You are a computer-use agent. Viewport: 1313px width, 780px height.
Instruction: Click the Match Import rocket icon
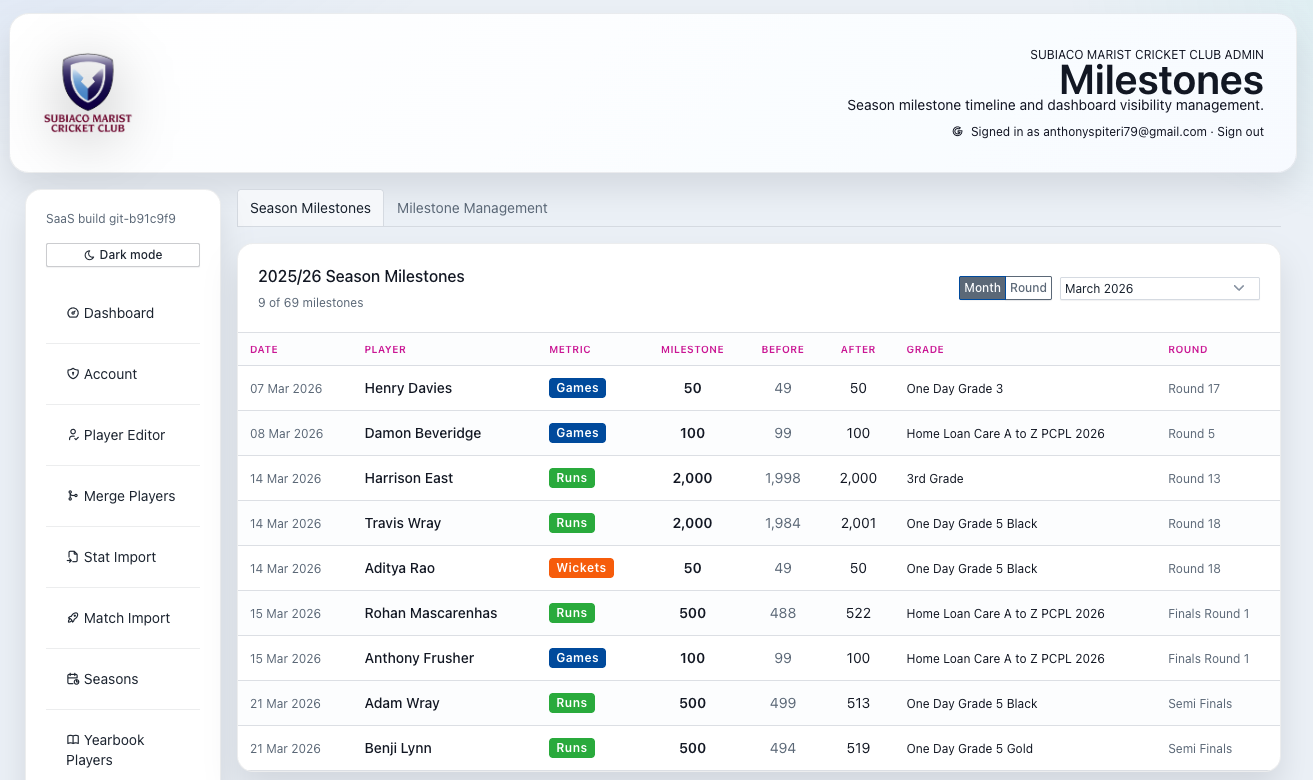72,618
